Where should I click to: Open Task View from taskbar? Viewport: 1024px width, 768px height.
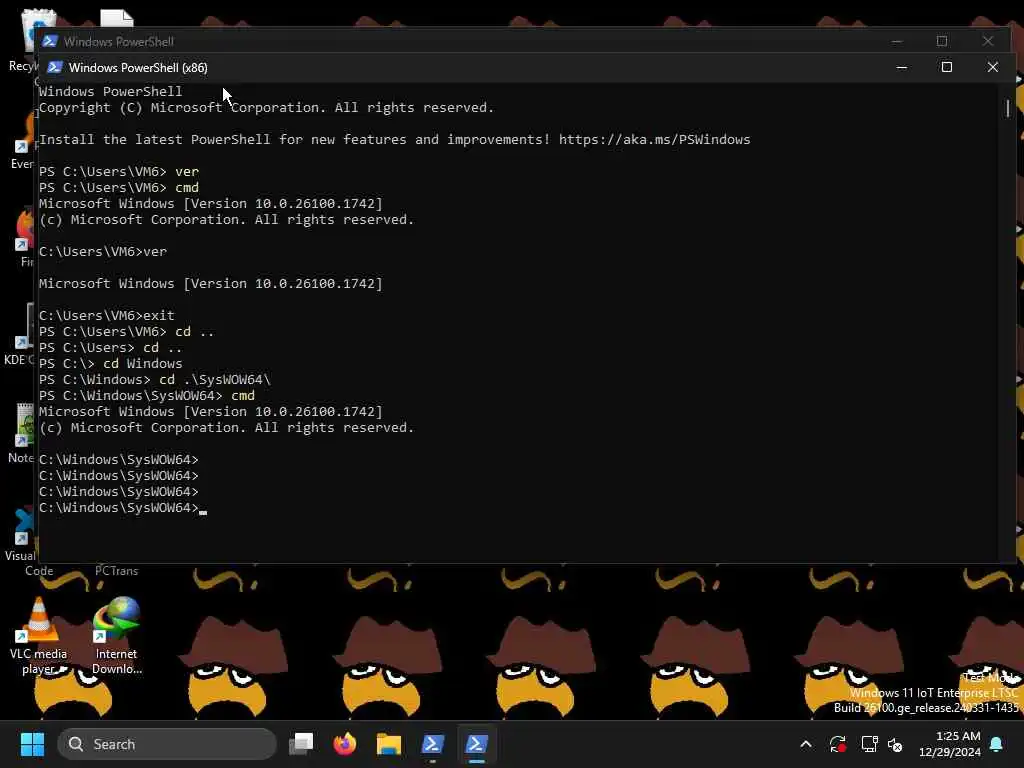302,744
